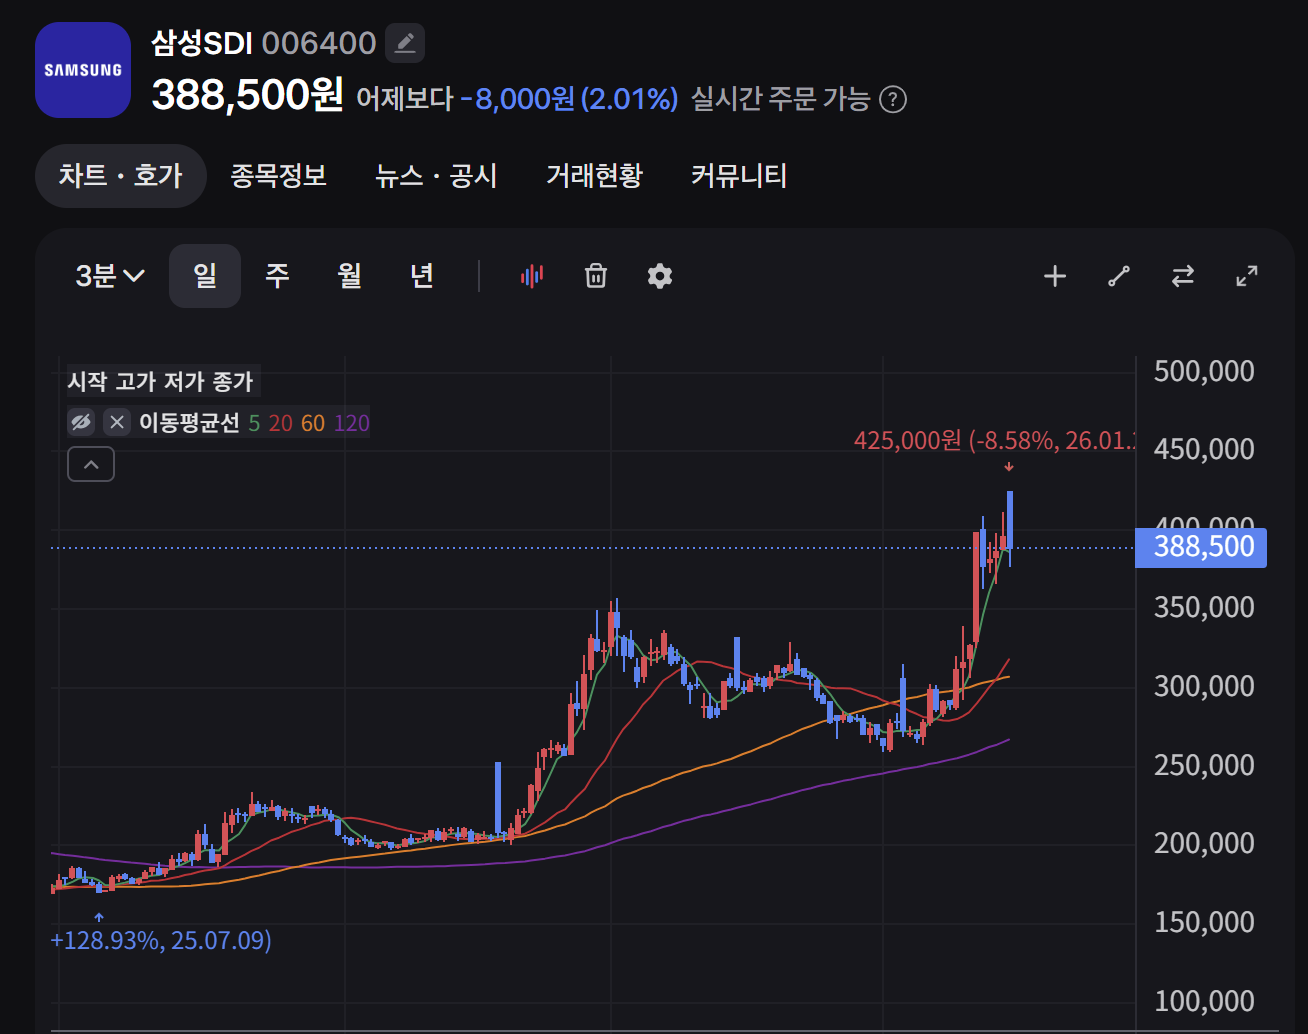Click the 이동평균선 indicator label

click(189, 423)
